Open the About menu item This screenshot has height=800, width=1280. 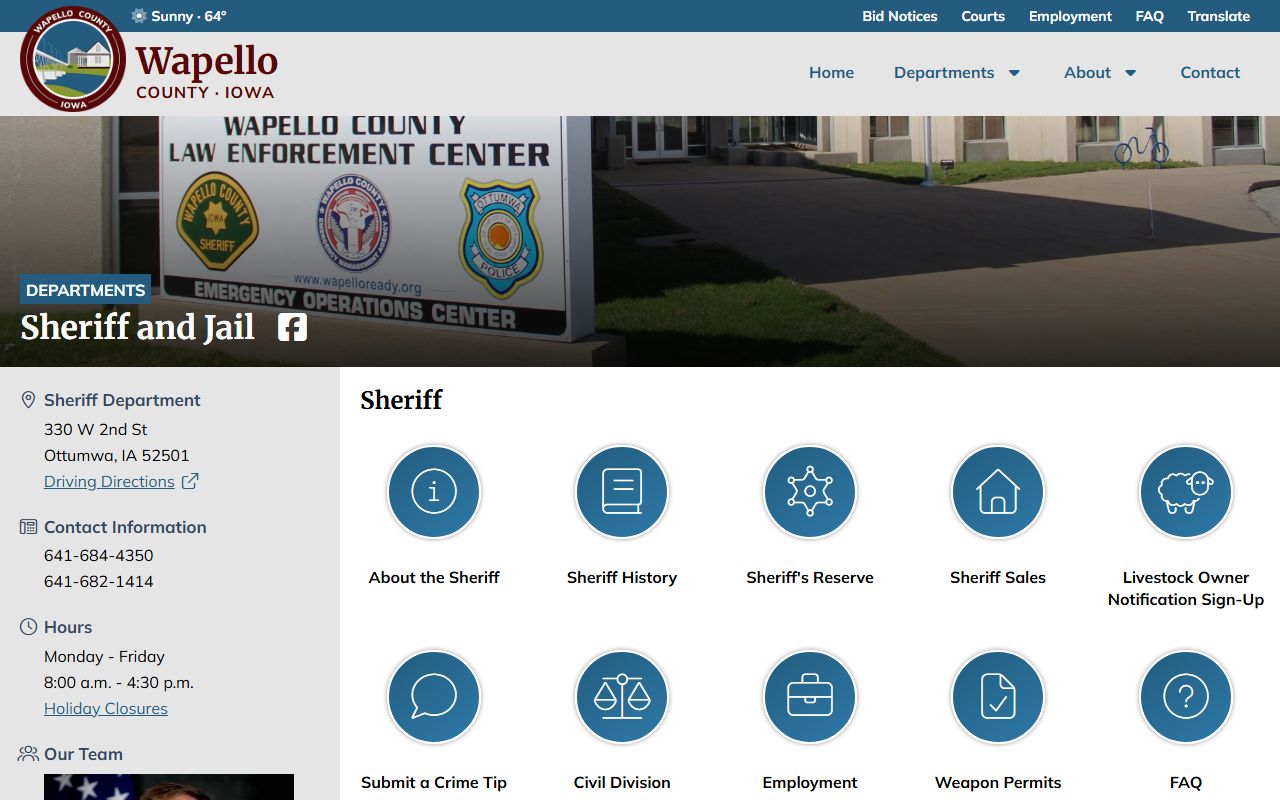click(x=1087, y=72)
